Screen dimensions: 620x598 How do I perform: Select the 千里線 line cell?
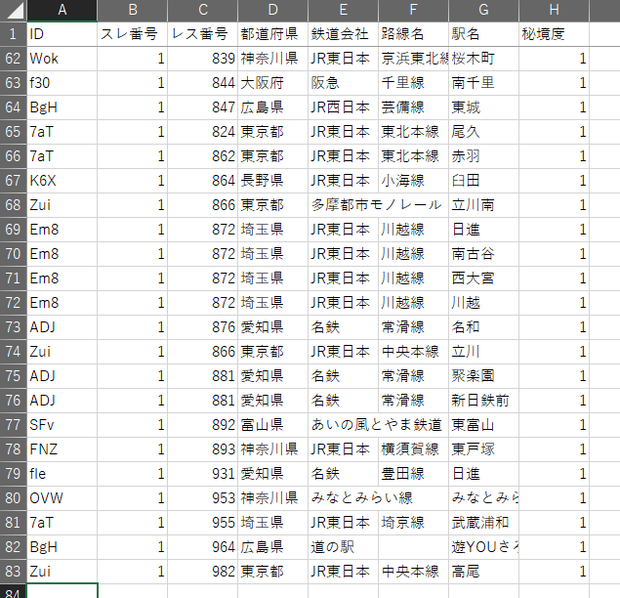coord(414,83)
